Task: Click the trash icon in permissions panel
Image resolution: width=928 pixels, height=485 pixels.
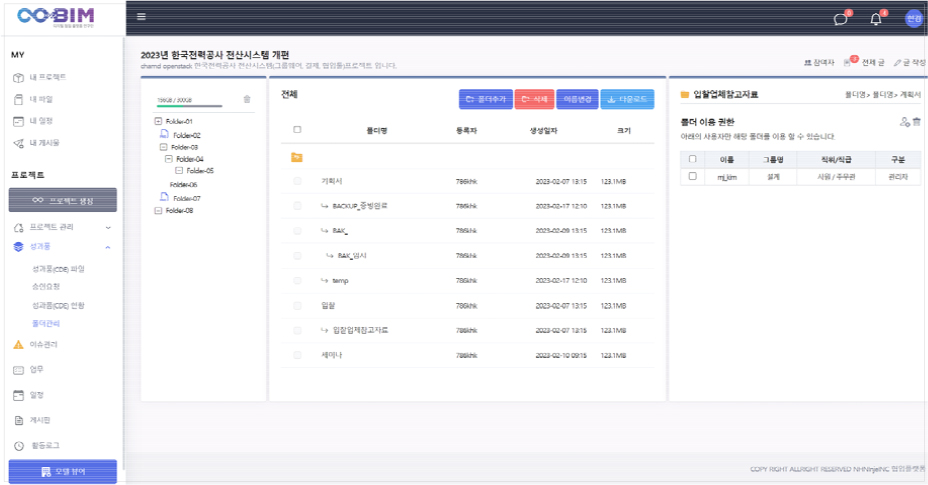Action: [x=917, y=122]
